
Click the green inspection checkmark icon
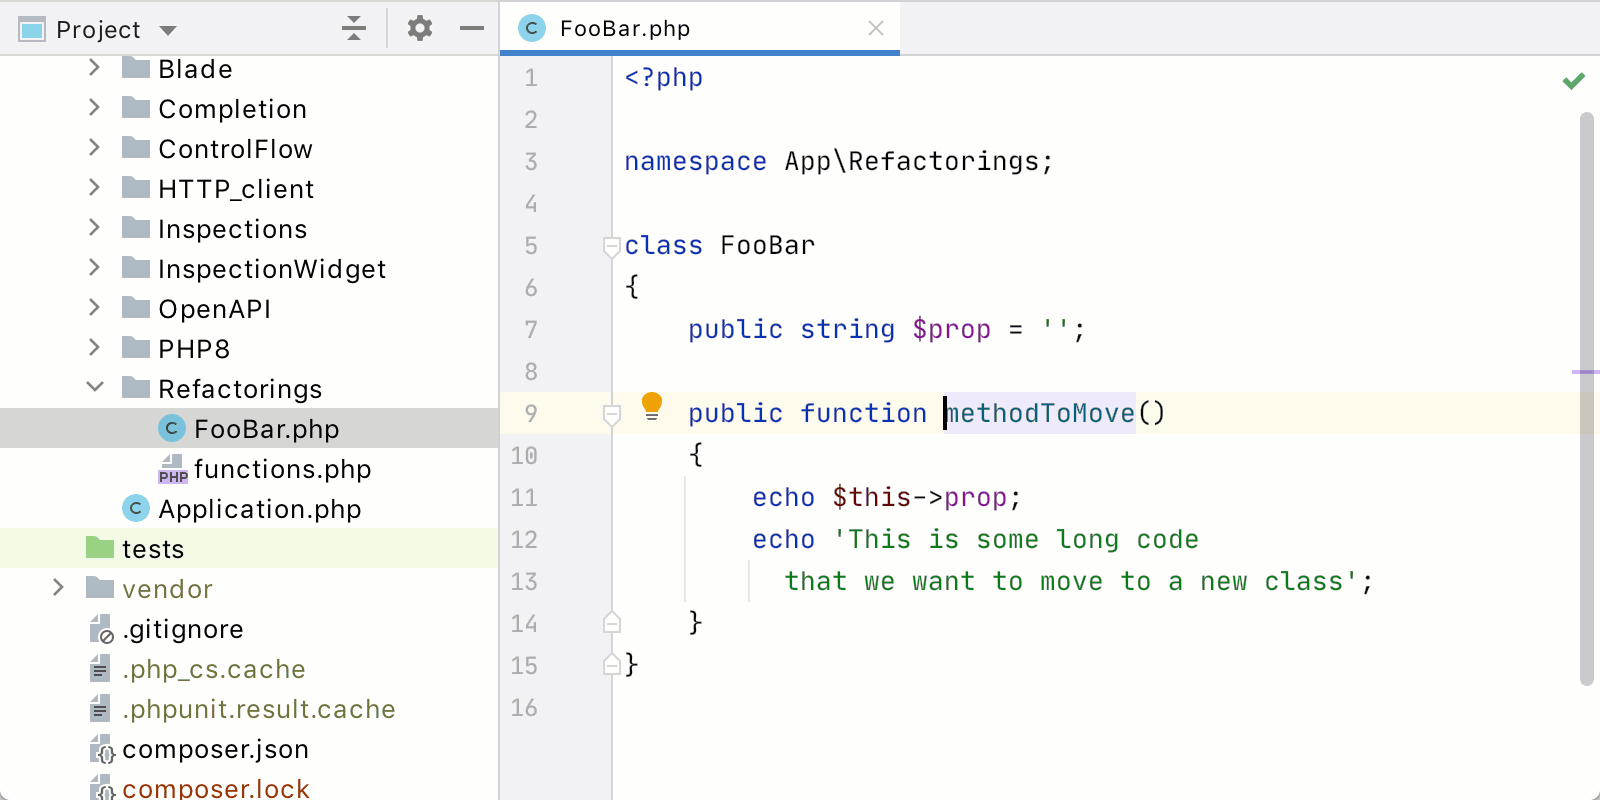1573,81
